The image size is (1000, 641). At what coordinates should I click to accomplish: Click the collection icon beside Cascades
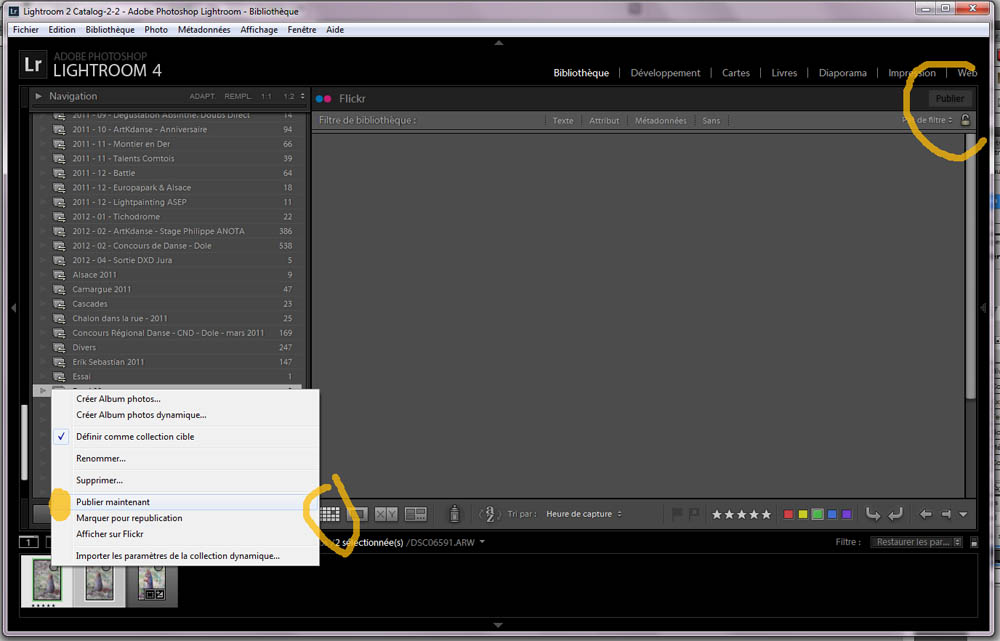pyautogui.click(x=59, y=304)
